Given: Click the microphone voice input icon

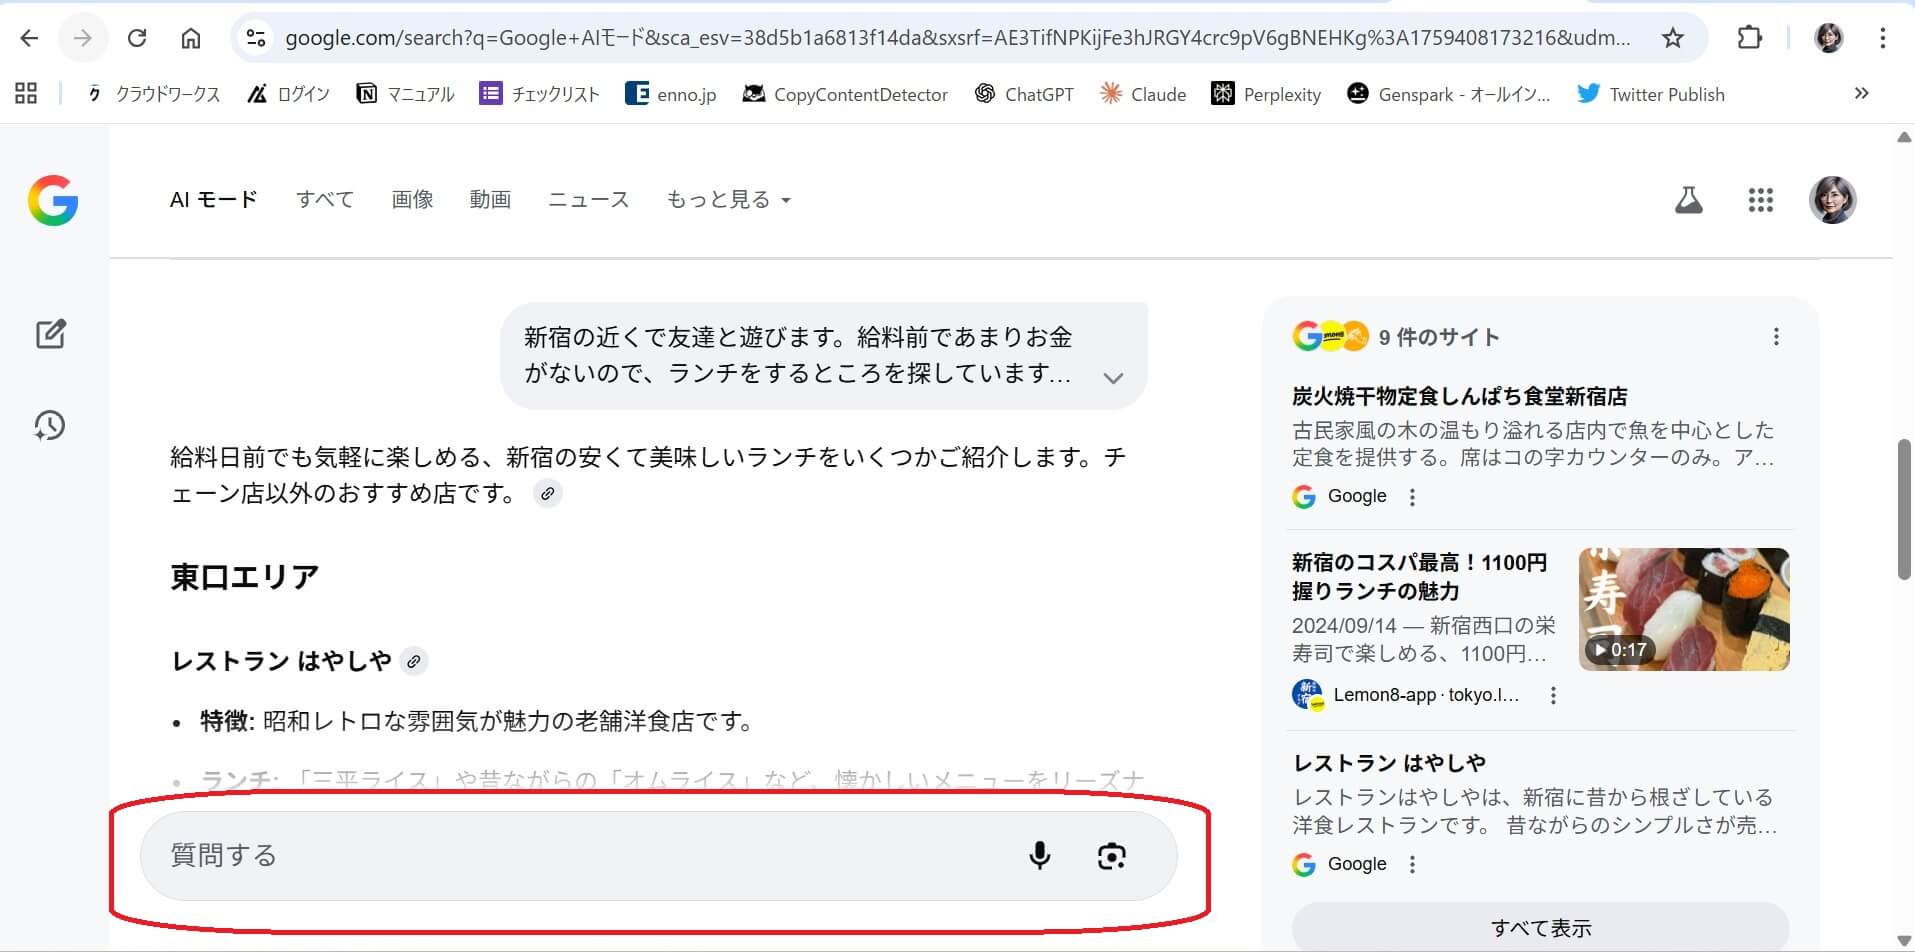Looking at the screenshot, I should click(1039, 856).
